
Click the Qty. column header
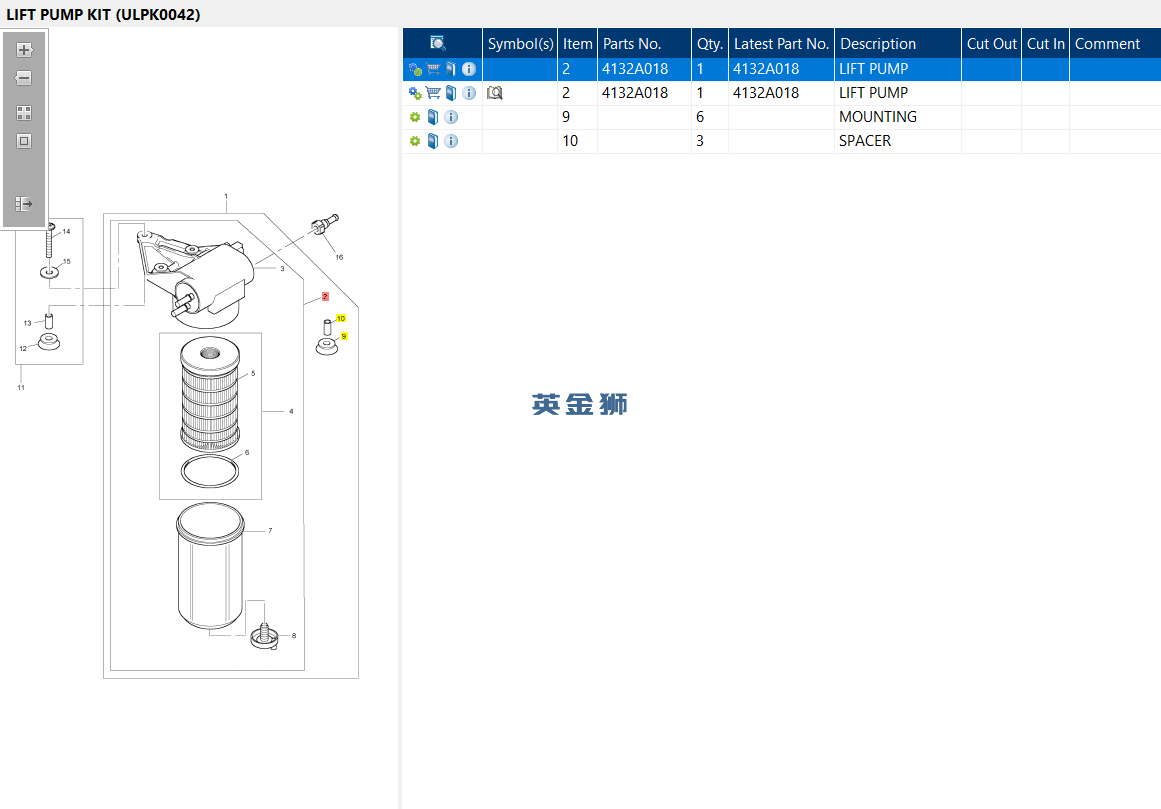pos(709,44)
